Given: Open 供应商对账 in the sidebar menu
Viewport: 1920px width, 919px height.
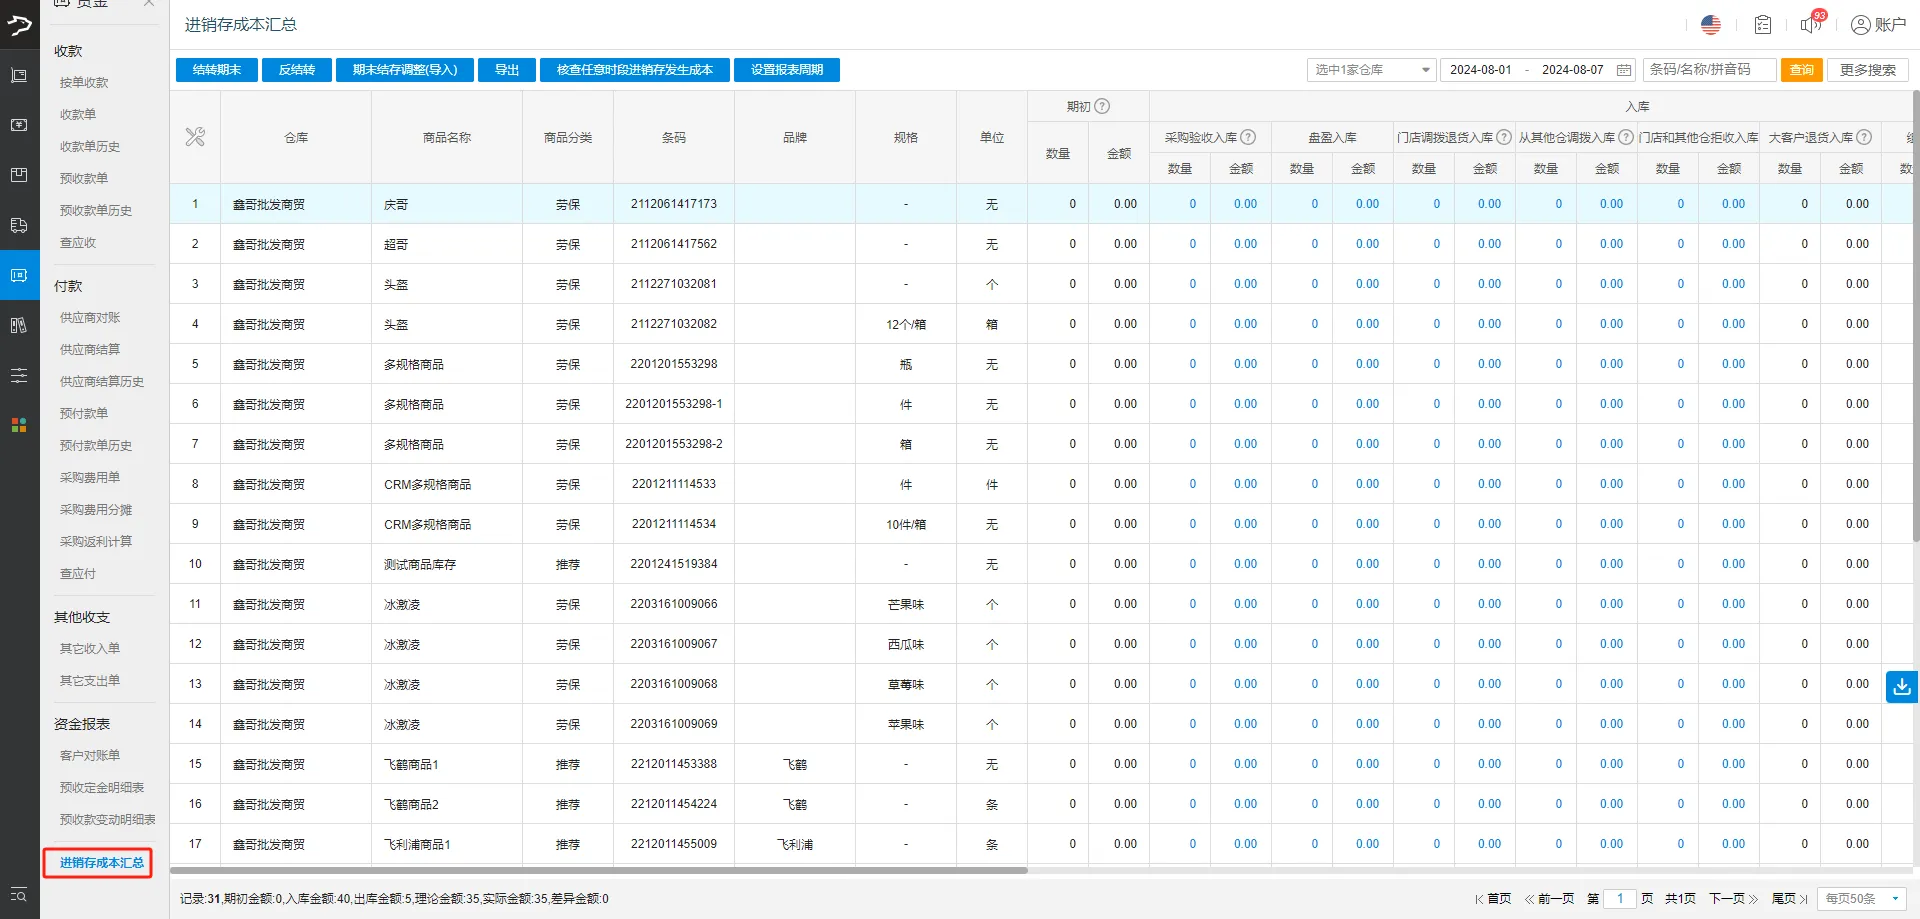Looking at the screenshot, I should pos(90,318).
